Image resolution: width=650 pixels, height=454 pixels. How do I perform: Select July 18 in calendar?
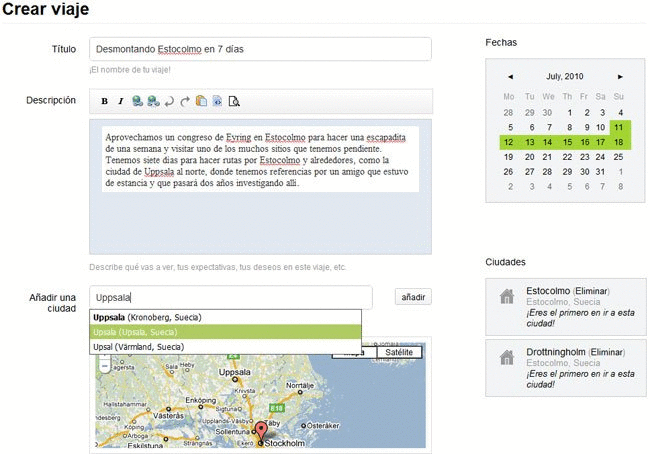[x=618, y=142]
